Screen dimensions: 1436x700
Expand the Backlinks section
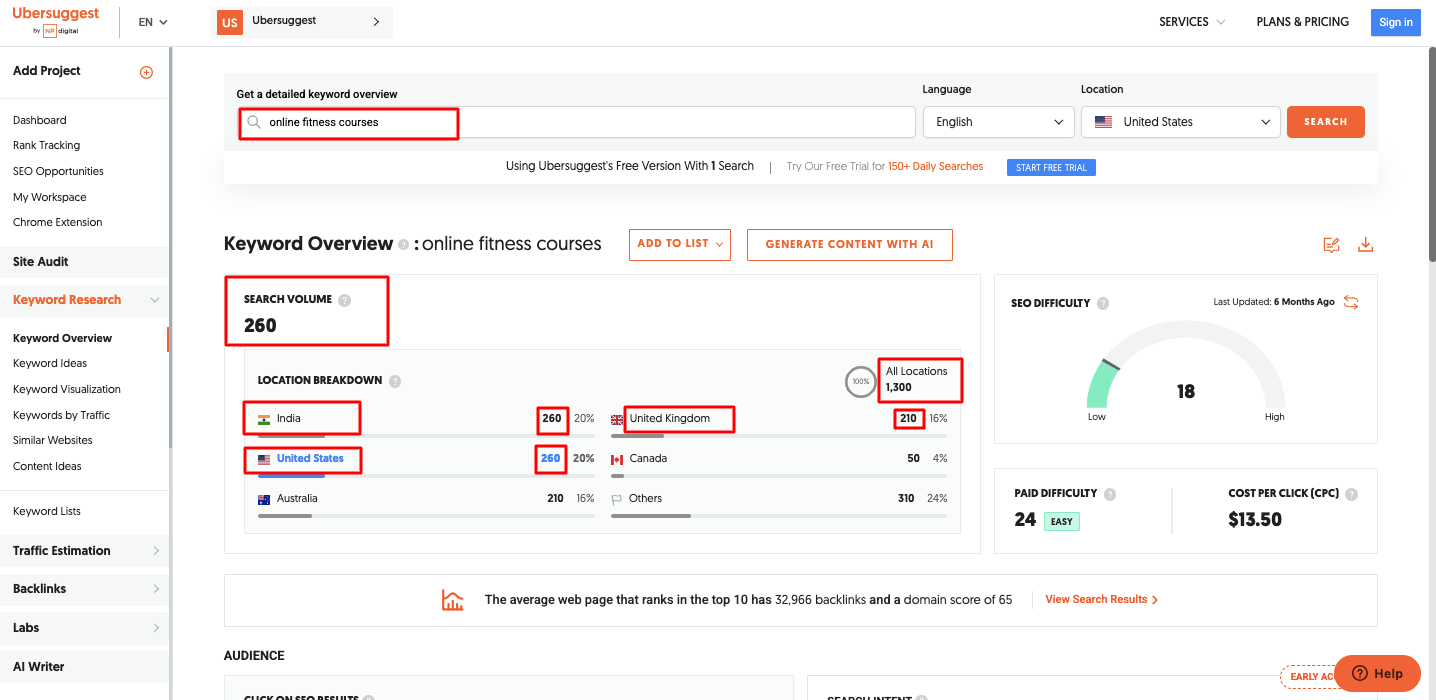156,589
